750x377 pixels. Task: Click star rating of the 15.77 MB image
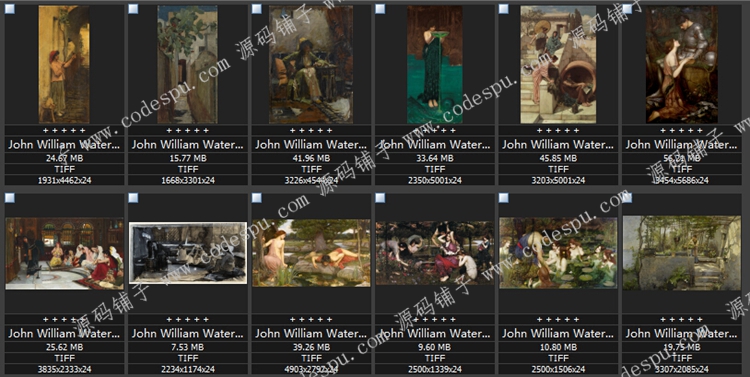pyautogui.click(x=188, y=130)
